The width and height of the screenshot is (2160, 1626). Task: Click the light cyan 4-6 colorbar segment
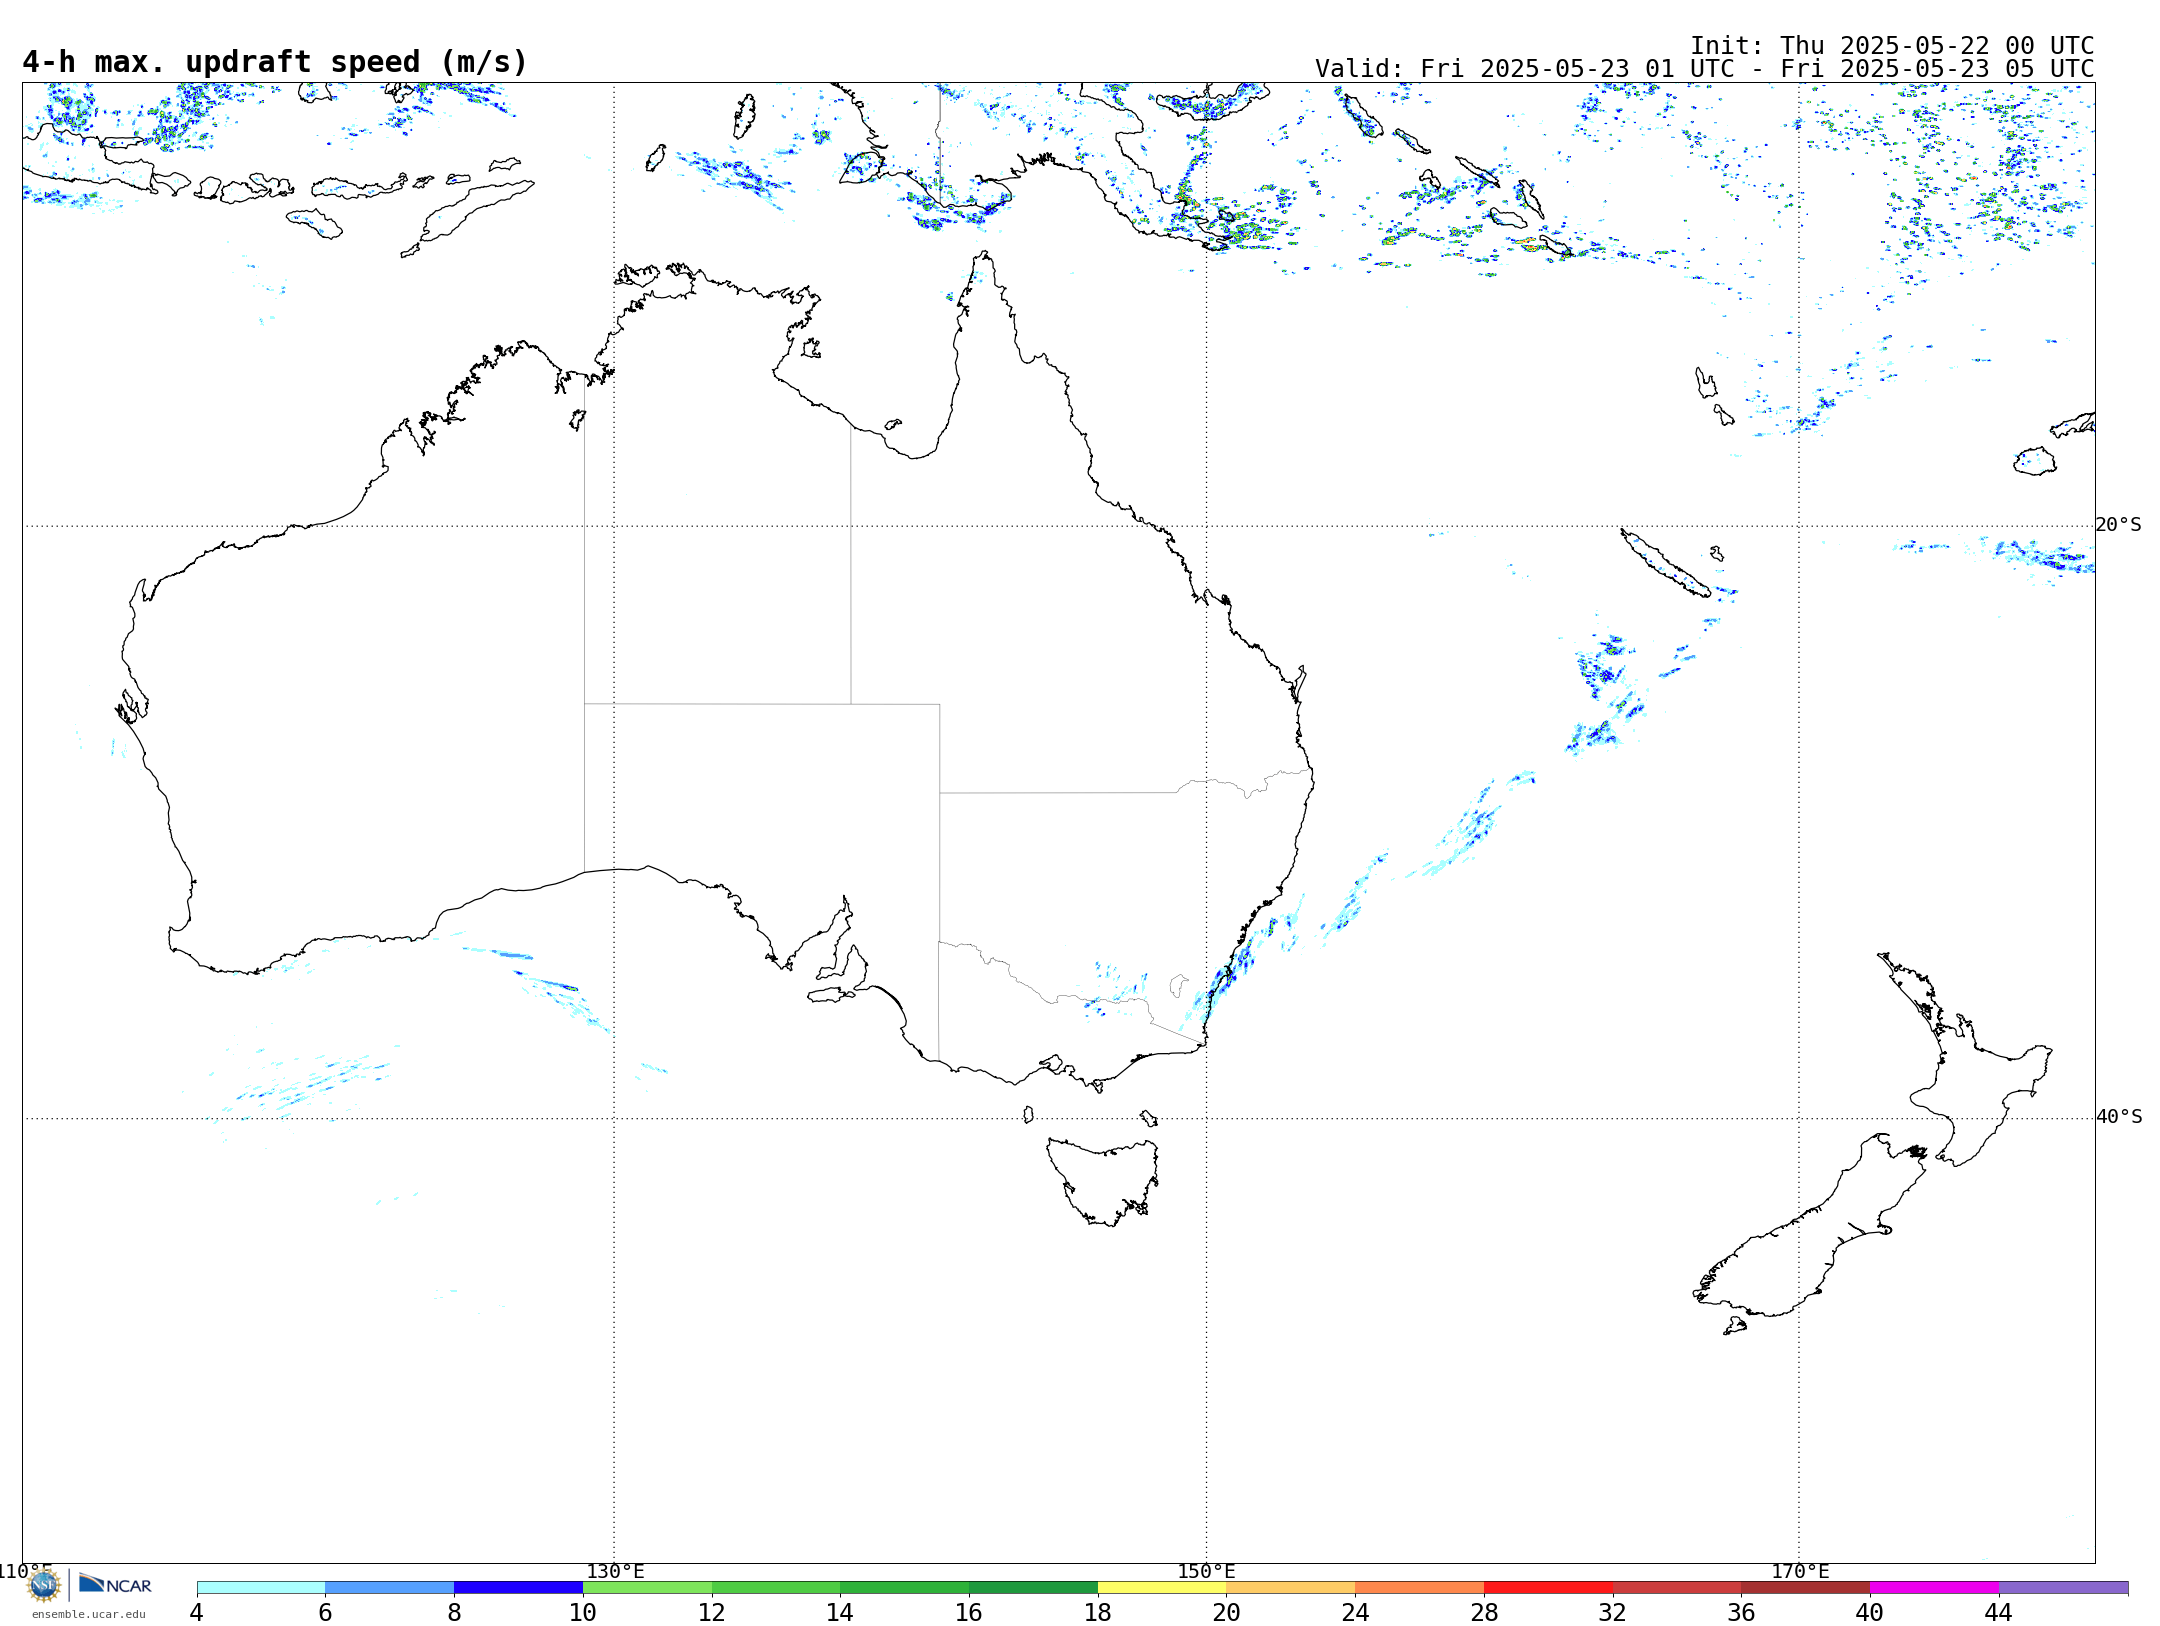coord(261,1588)
